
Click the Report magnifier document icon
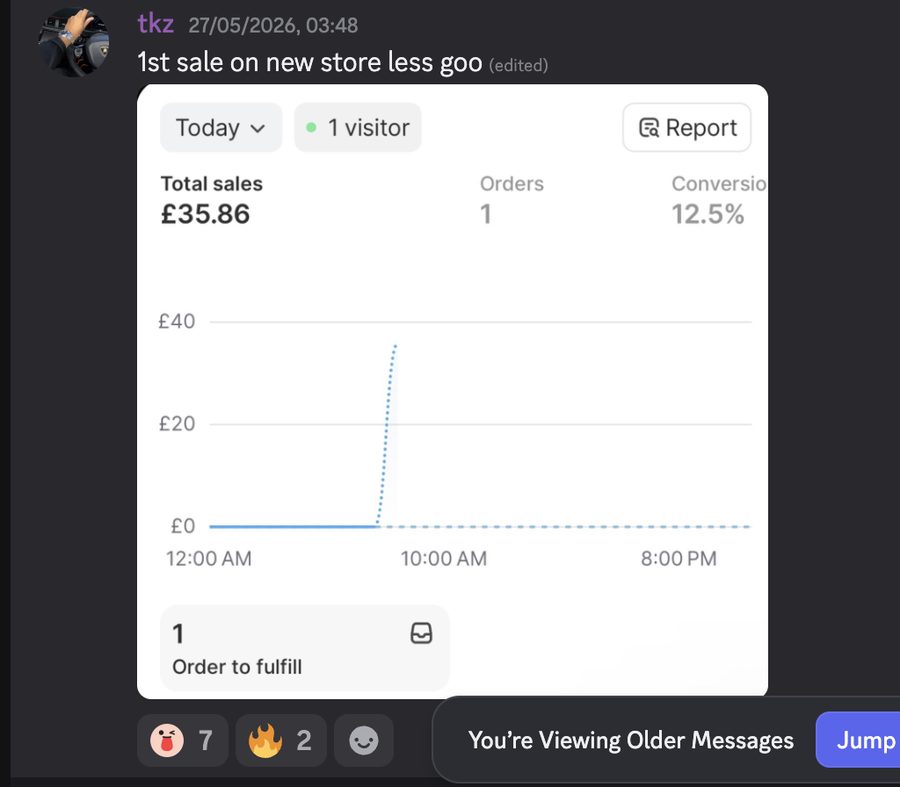point(649,128)
